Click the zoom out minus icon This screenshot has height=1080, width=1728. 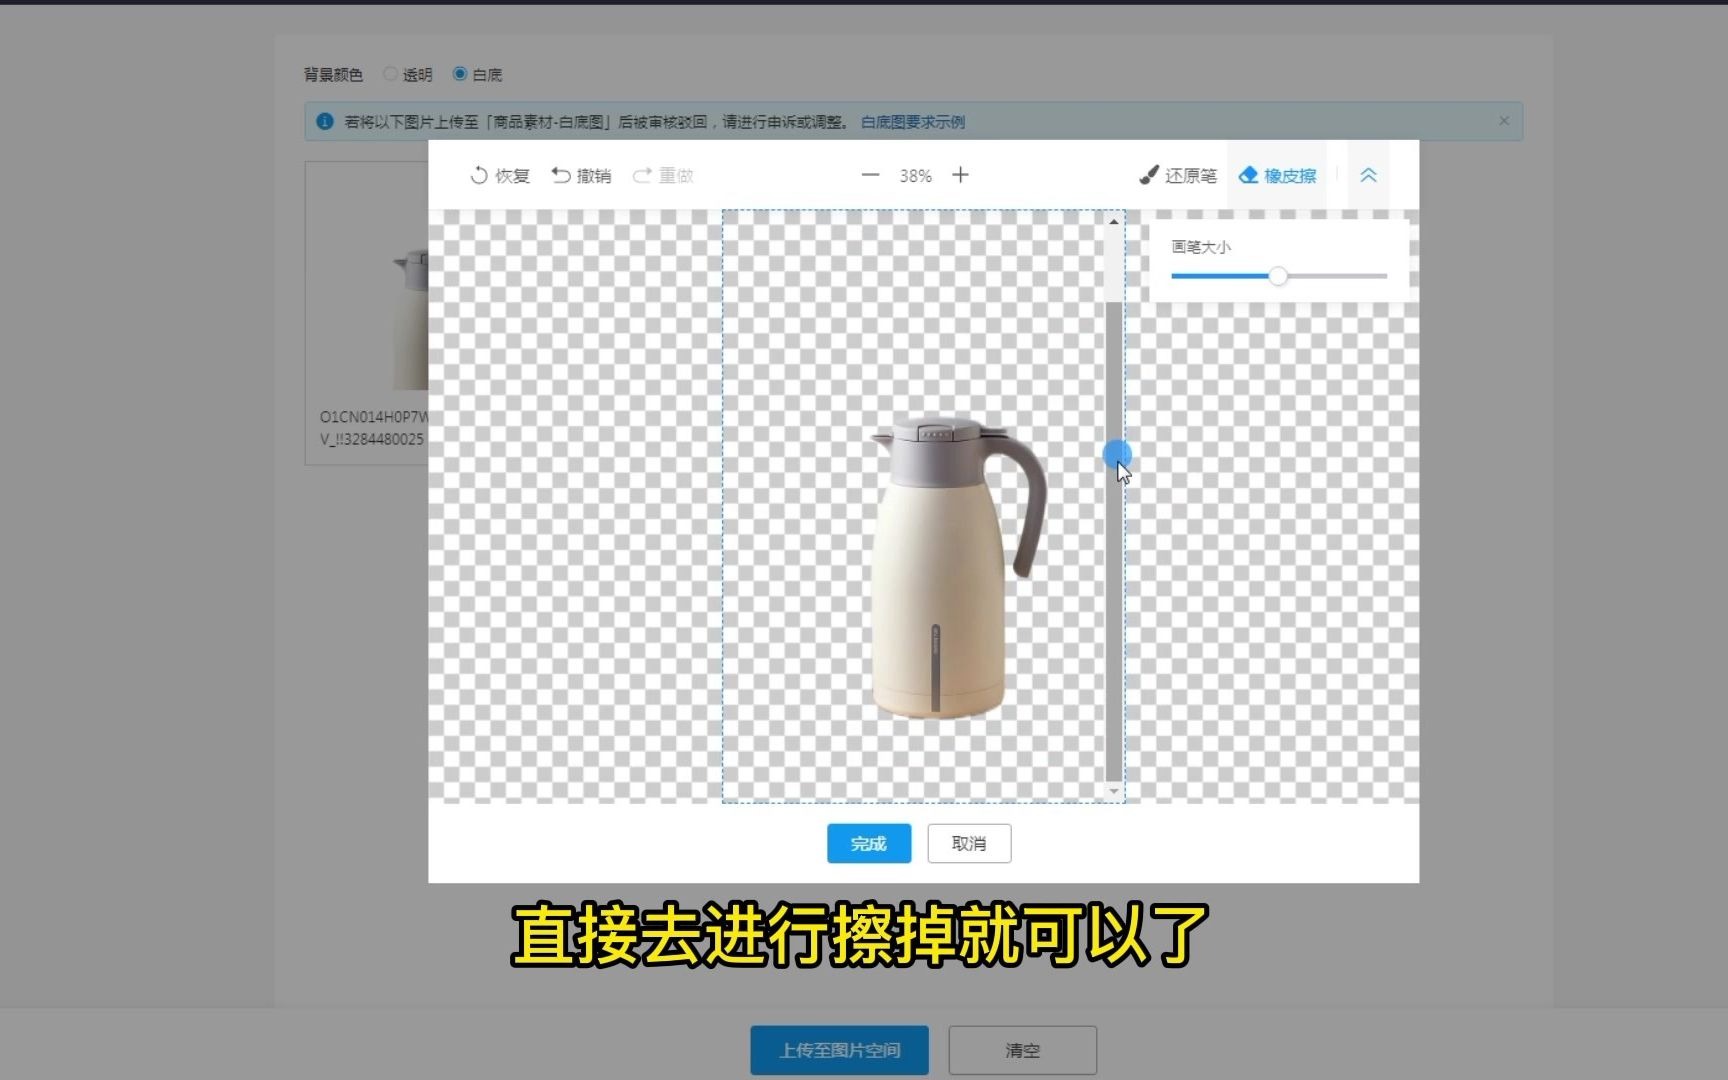coord(869,175)
